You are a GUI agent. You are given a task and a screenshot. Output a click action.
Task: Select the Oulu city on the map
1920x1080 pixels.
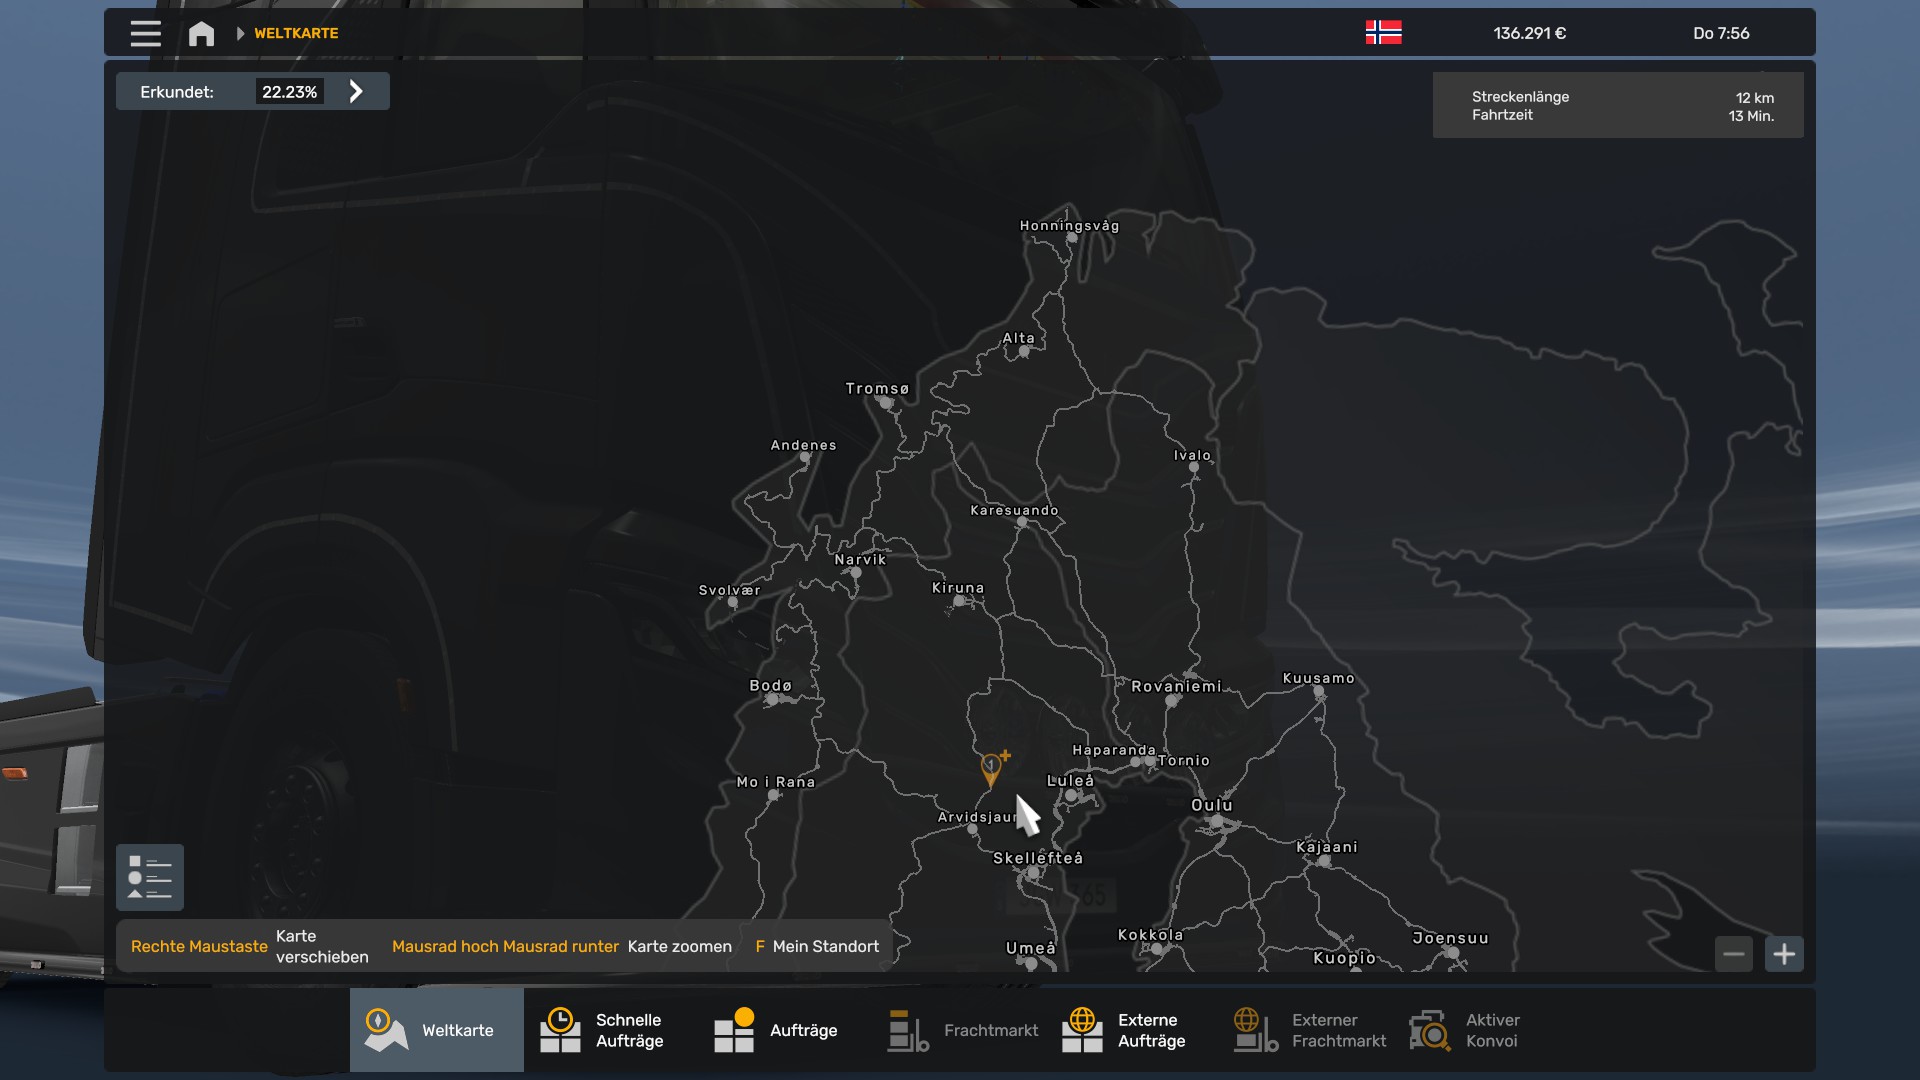pyautogui.click(x=1216, y=821)
